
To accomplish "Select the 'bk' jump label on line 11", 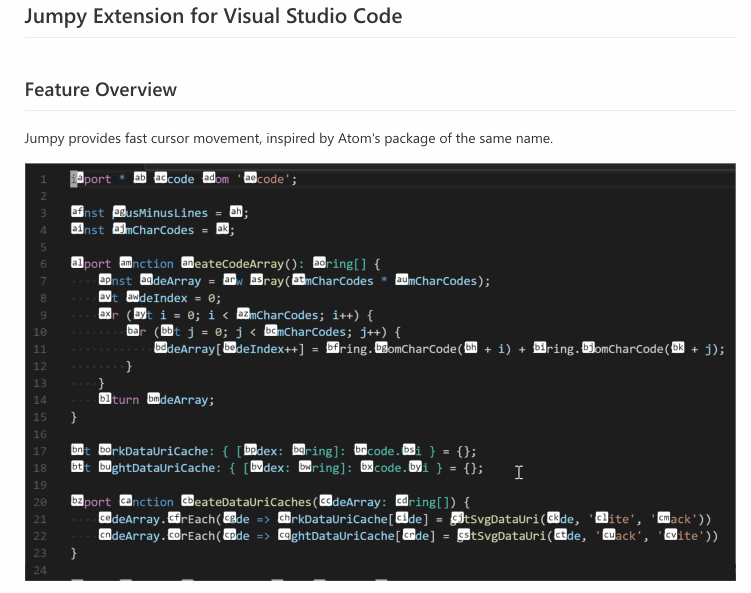I will [679, 349].
